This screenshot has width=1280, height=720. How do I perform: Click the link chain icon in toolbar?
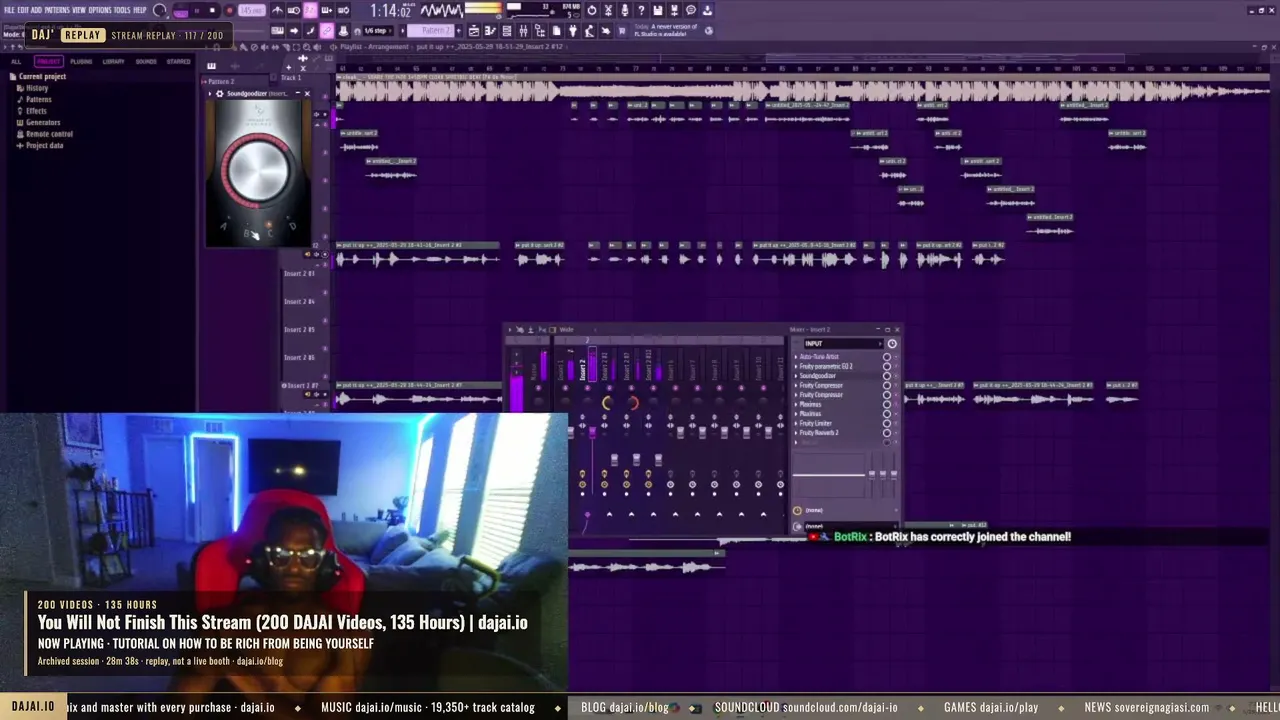tap(327, 31)
